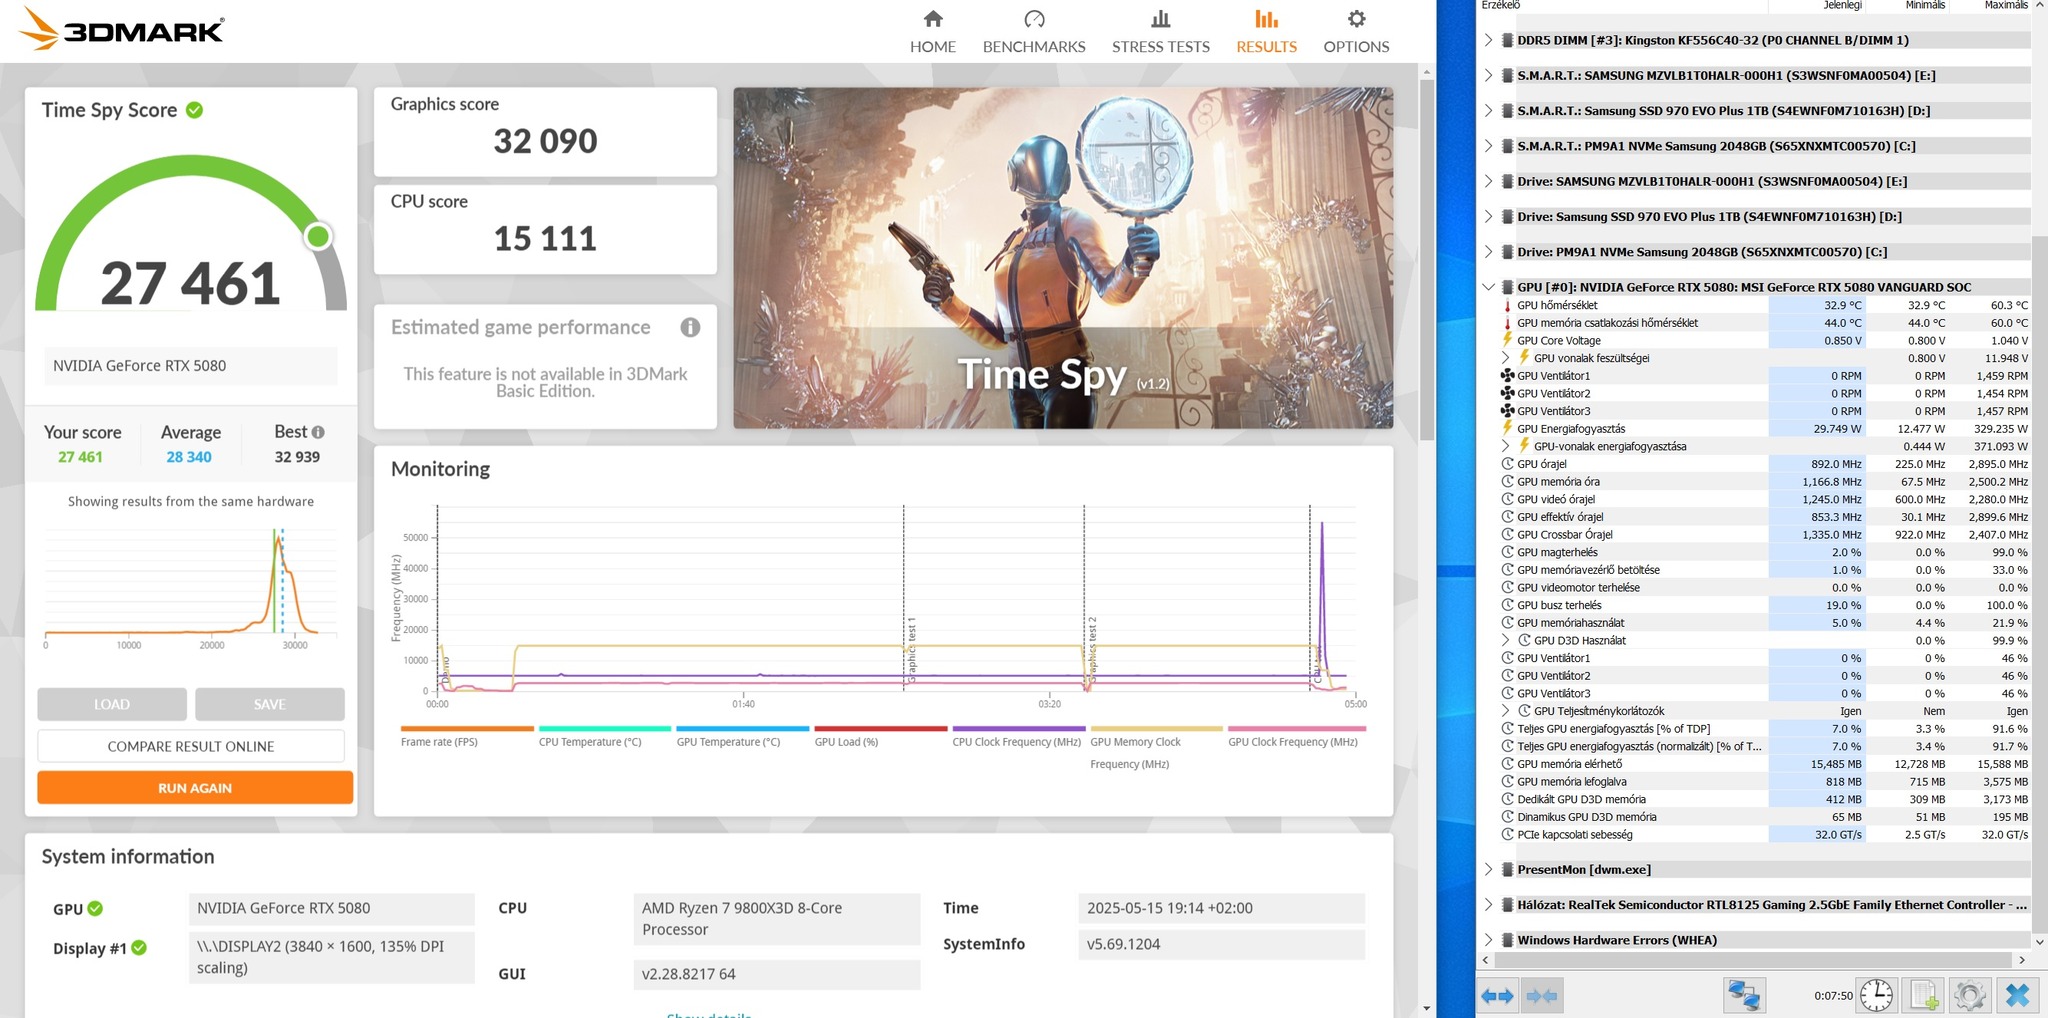Click chip icon of the GPU [#0] group
The image size is (2048, 1018).
click(1507, 287)
